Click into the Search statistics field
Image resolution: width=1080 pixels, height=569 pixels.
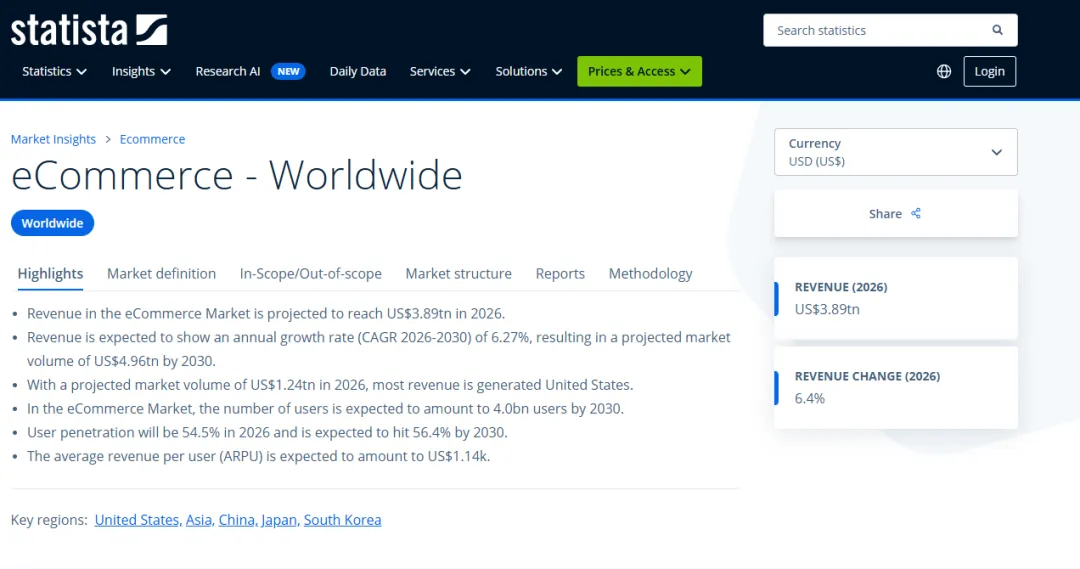pyautogui.click(x=875, y=30)
